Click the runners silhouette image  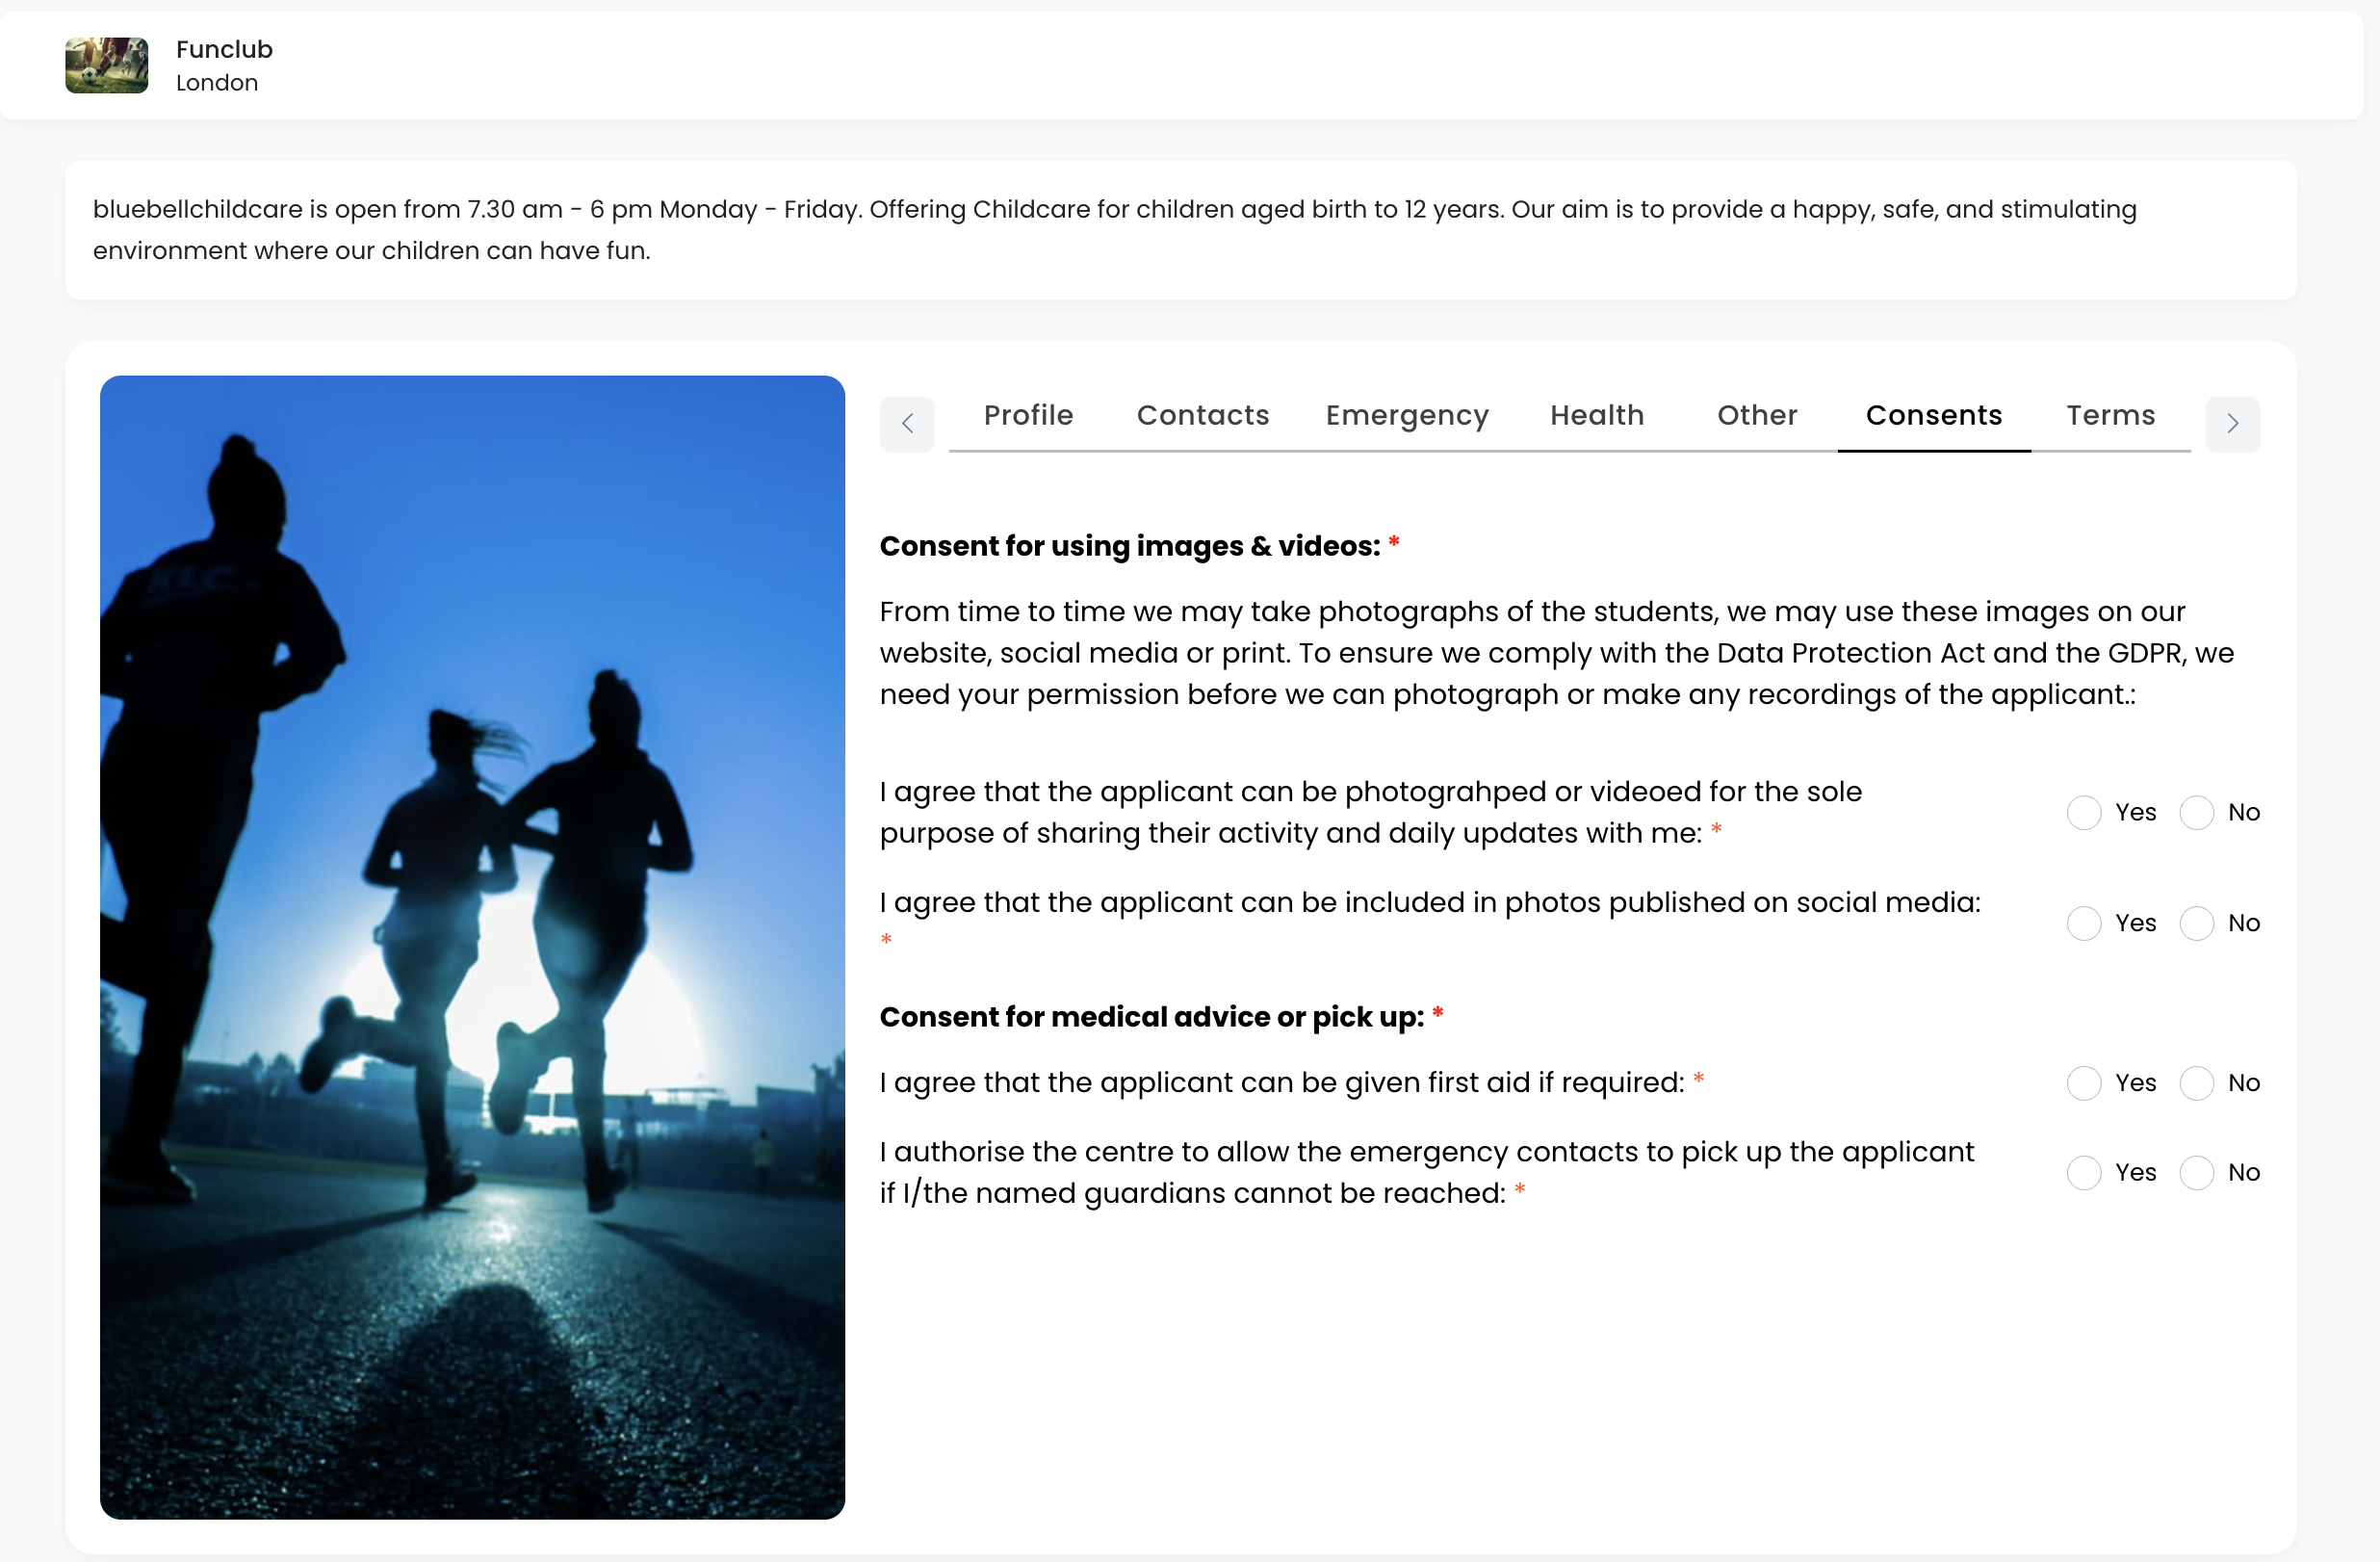click(472, 946)
